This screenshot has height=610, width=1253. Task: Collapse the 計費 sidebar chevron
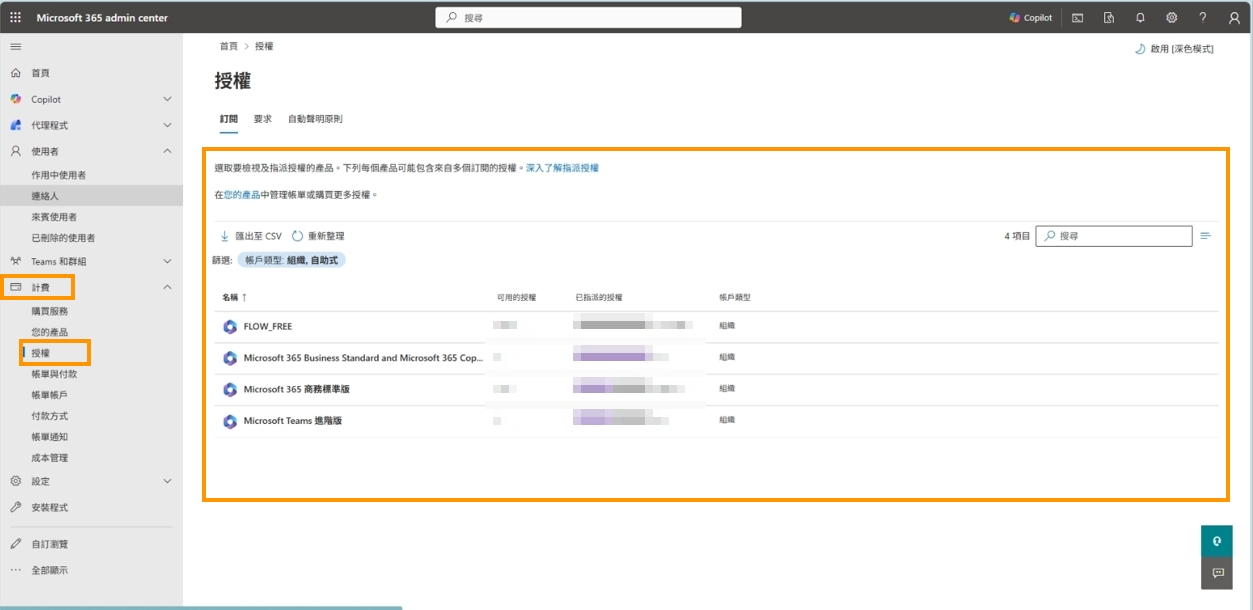coord(167,288)
